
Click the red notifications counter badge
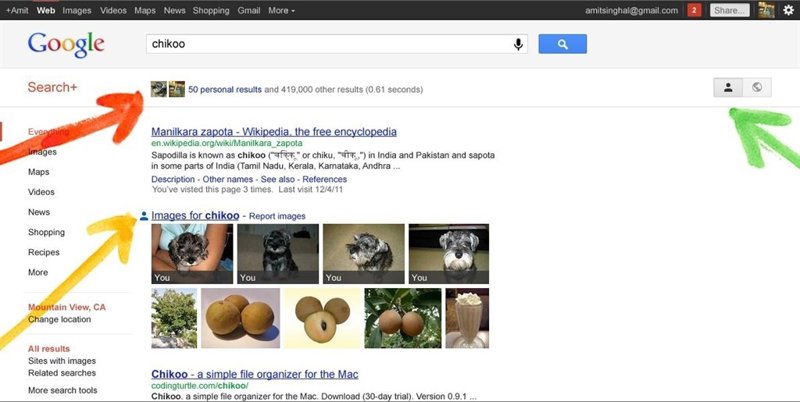tap(694, 10)
